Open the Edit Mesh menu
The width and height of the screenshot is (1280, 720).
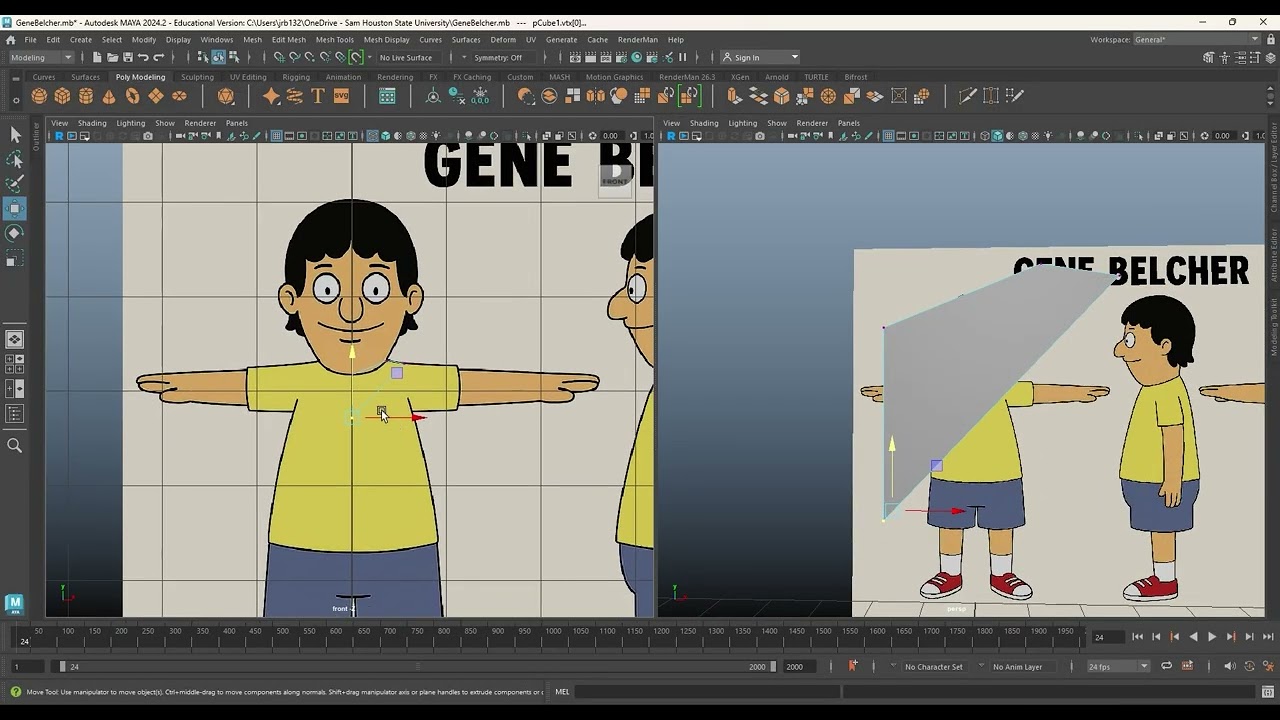[289, 40]
